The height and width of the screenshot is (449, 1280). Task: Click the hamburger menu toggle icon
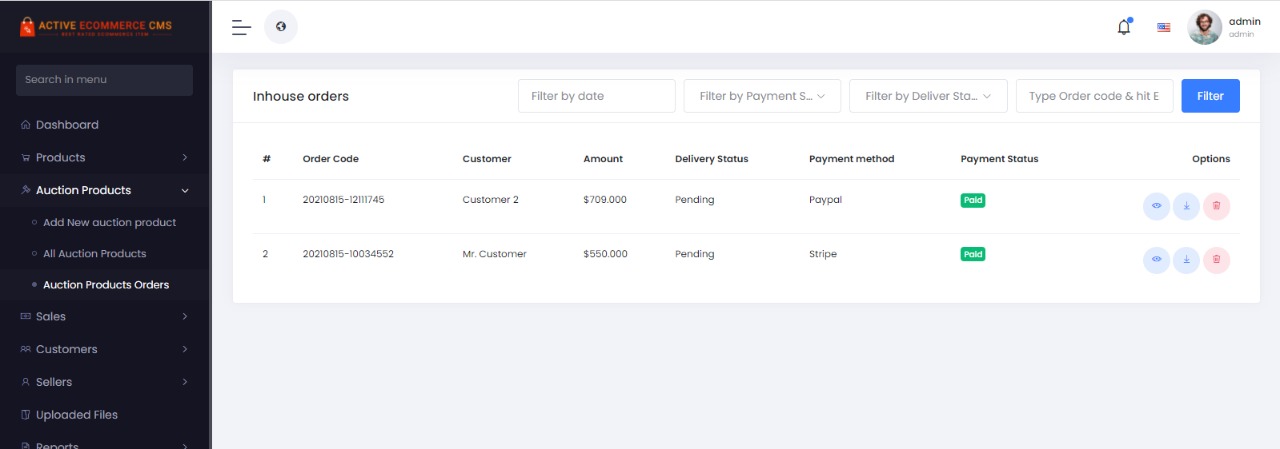tap(241, 27)
